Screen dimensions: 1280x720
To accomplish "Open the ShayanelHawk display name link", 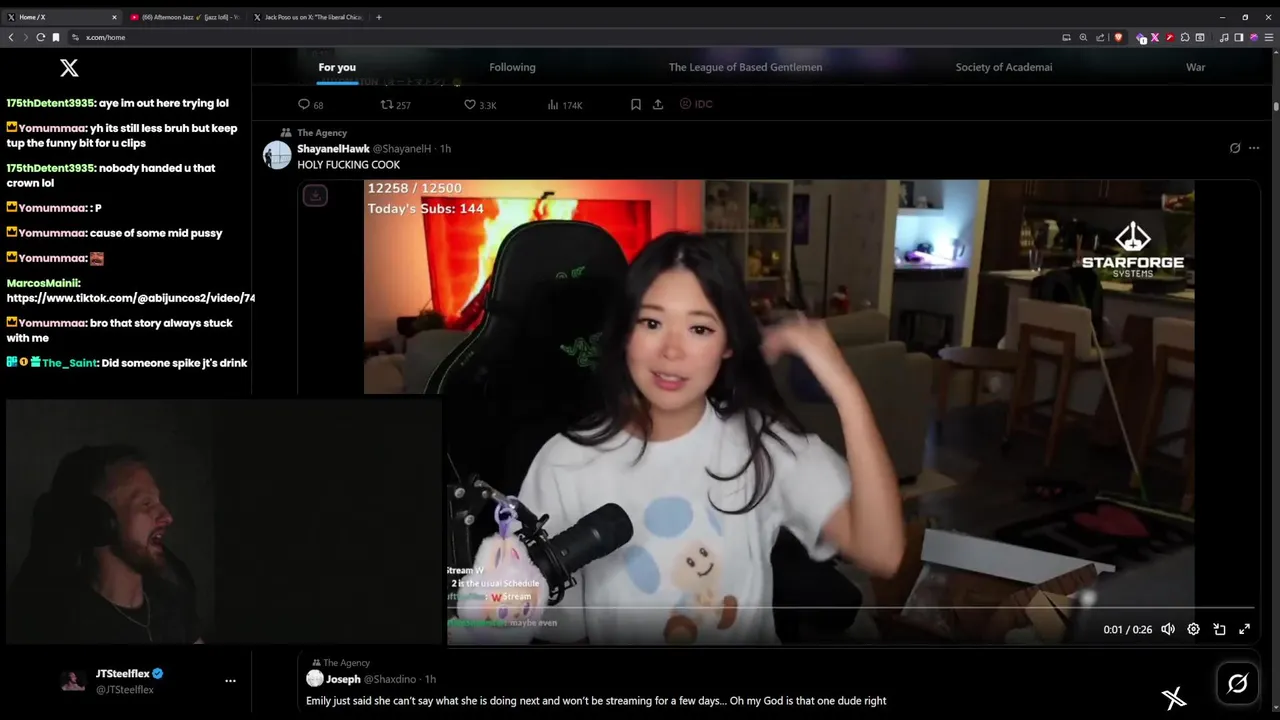I will coord(333,148).
